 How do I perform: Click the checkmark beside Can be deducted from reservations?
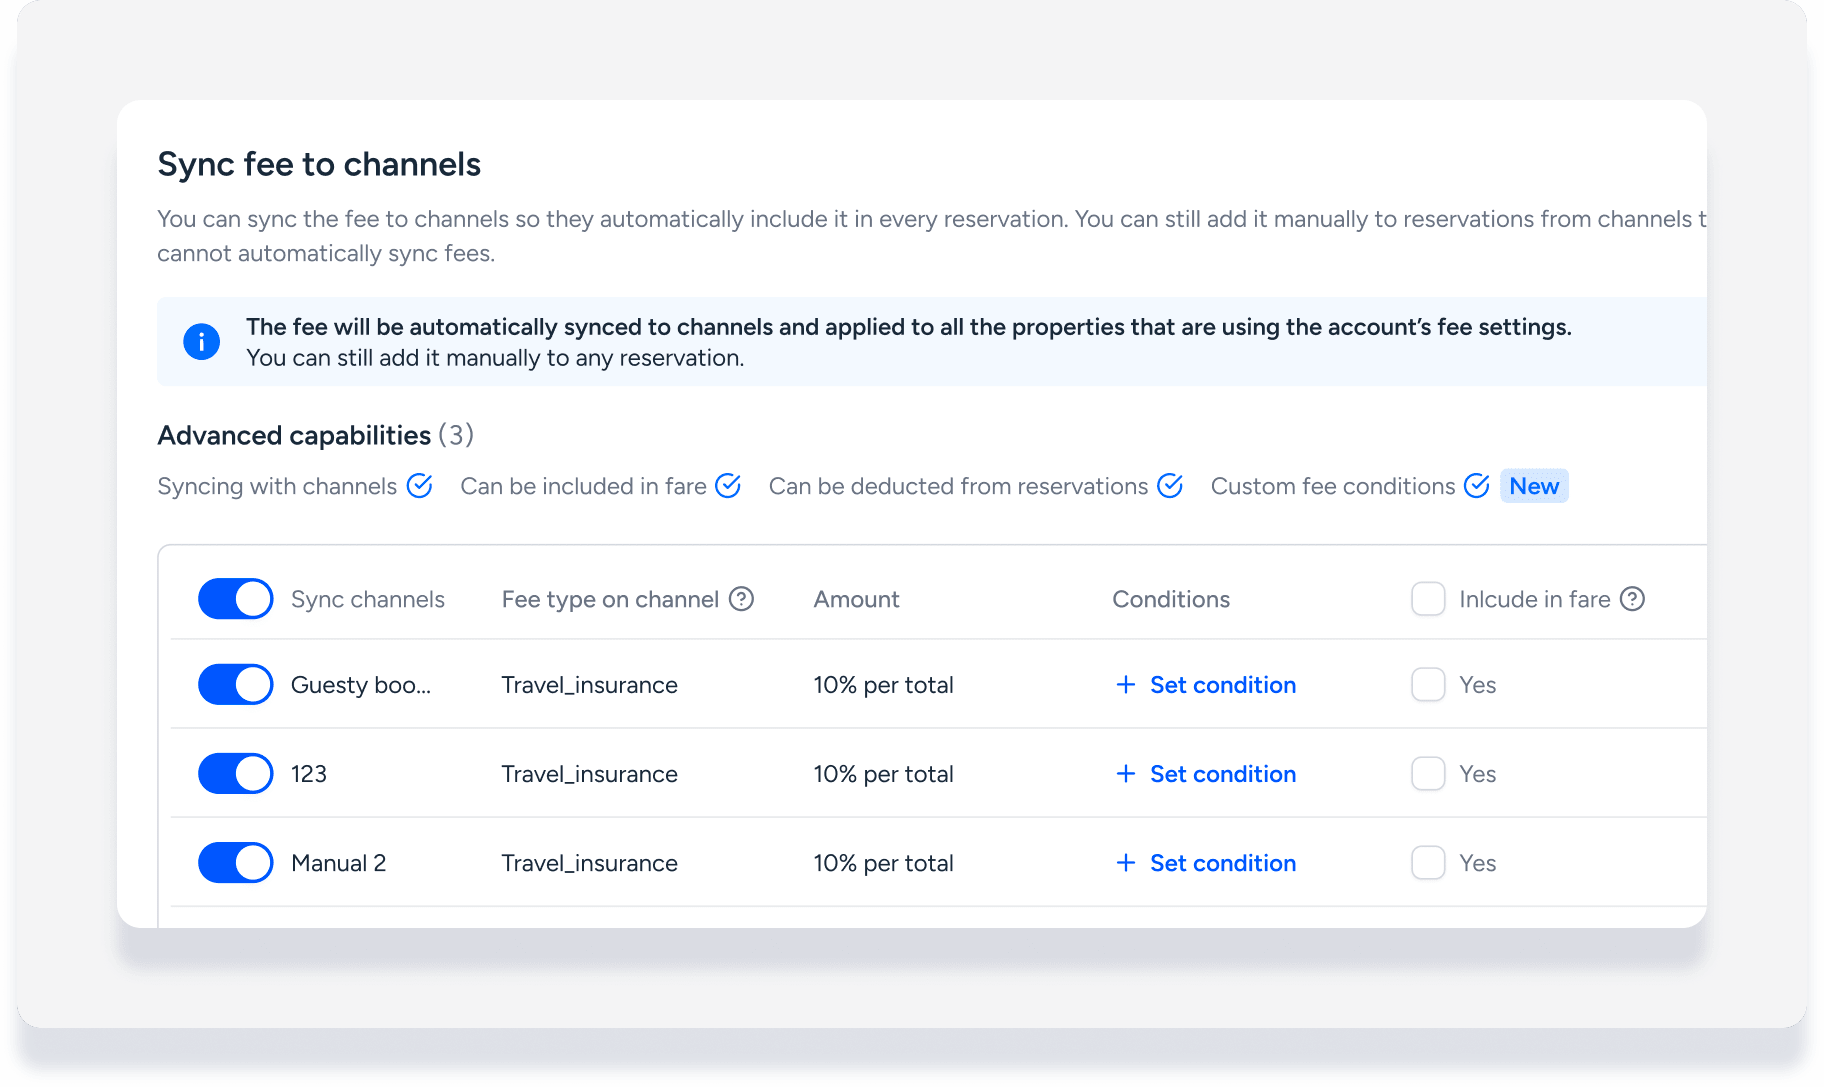[x=1170, y=486]
